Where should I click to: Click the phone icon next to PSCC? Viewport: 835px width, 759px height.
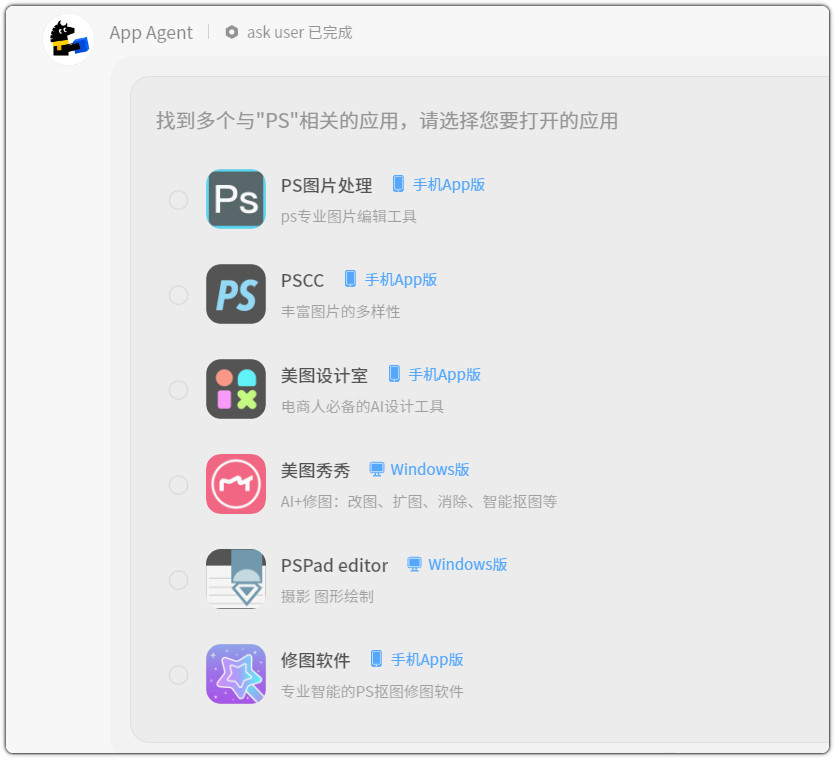click(x=350, y=279)
